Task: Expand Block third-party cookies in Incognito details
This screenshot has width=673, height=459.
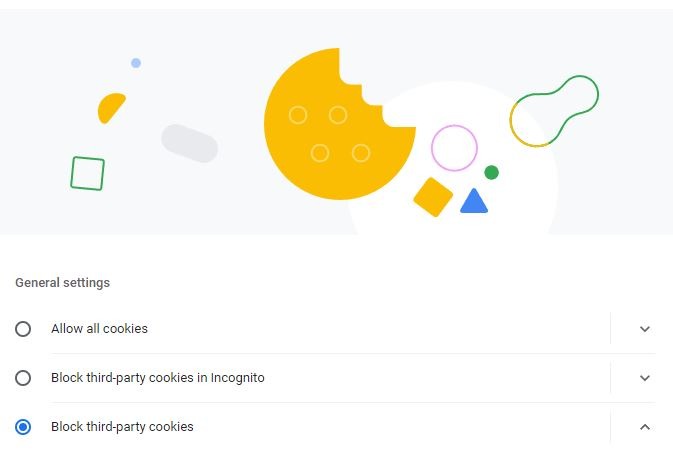Action: tap(644, 378)
